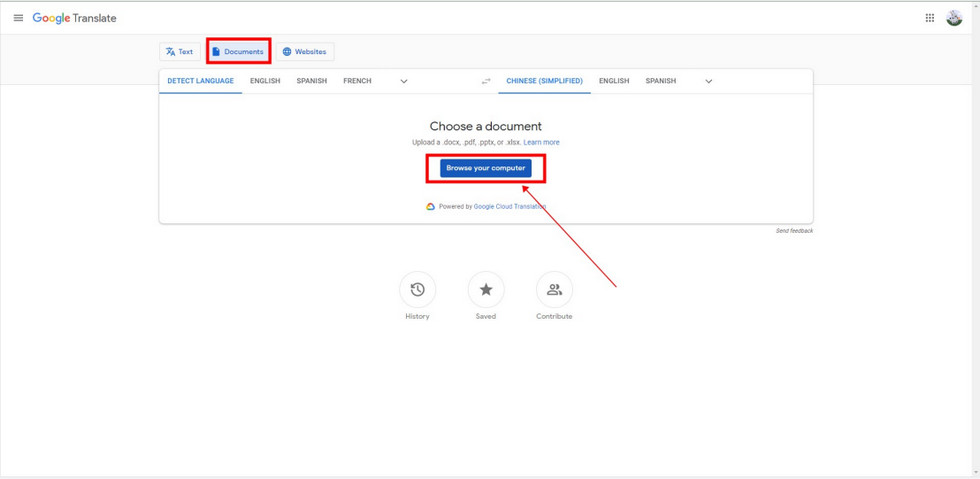Click Send feedback

794,231
